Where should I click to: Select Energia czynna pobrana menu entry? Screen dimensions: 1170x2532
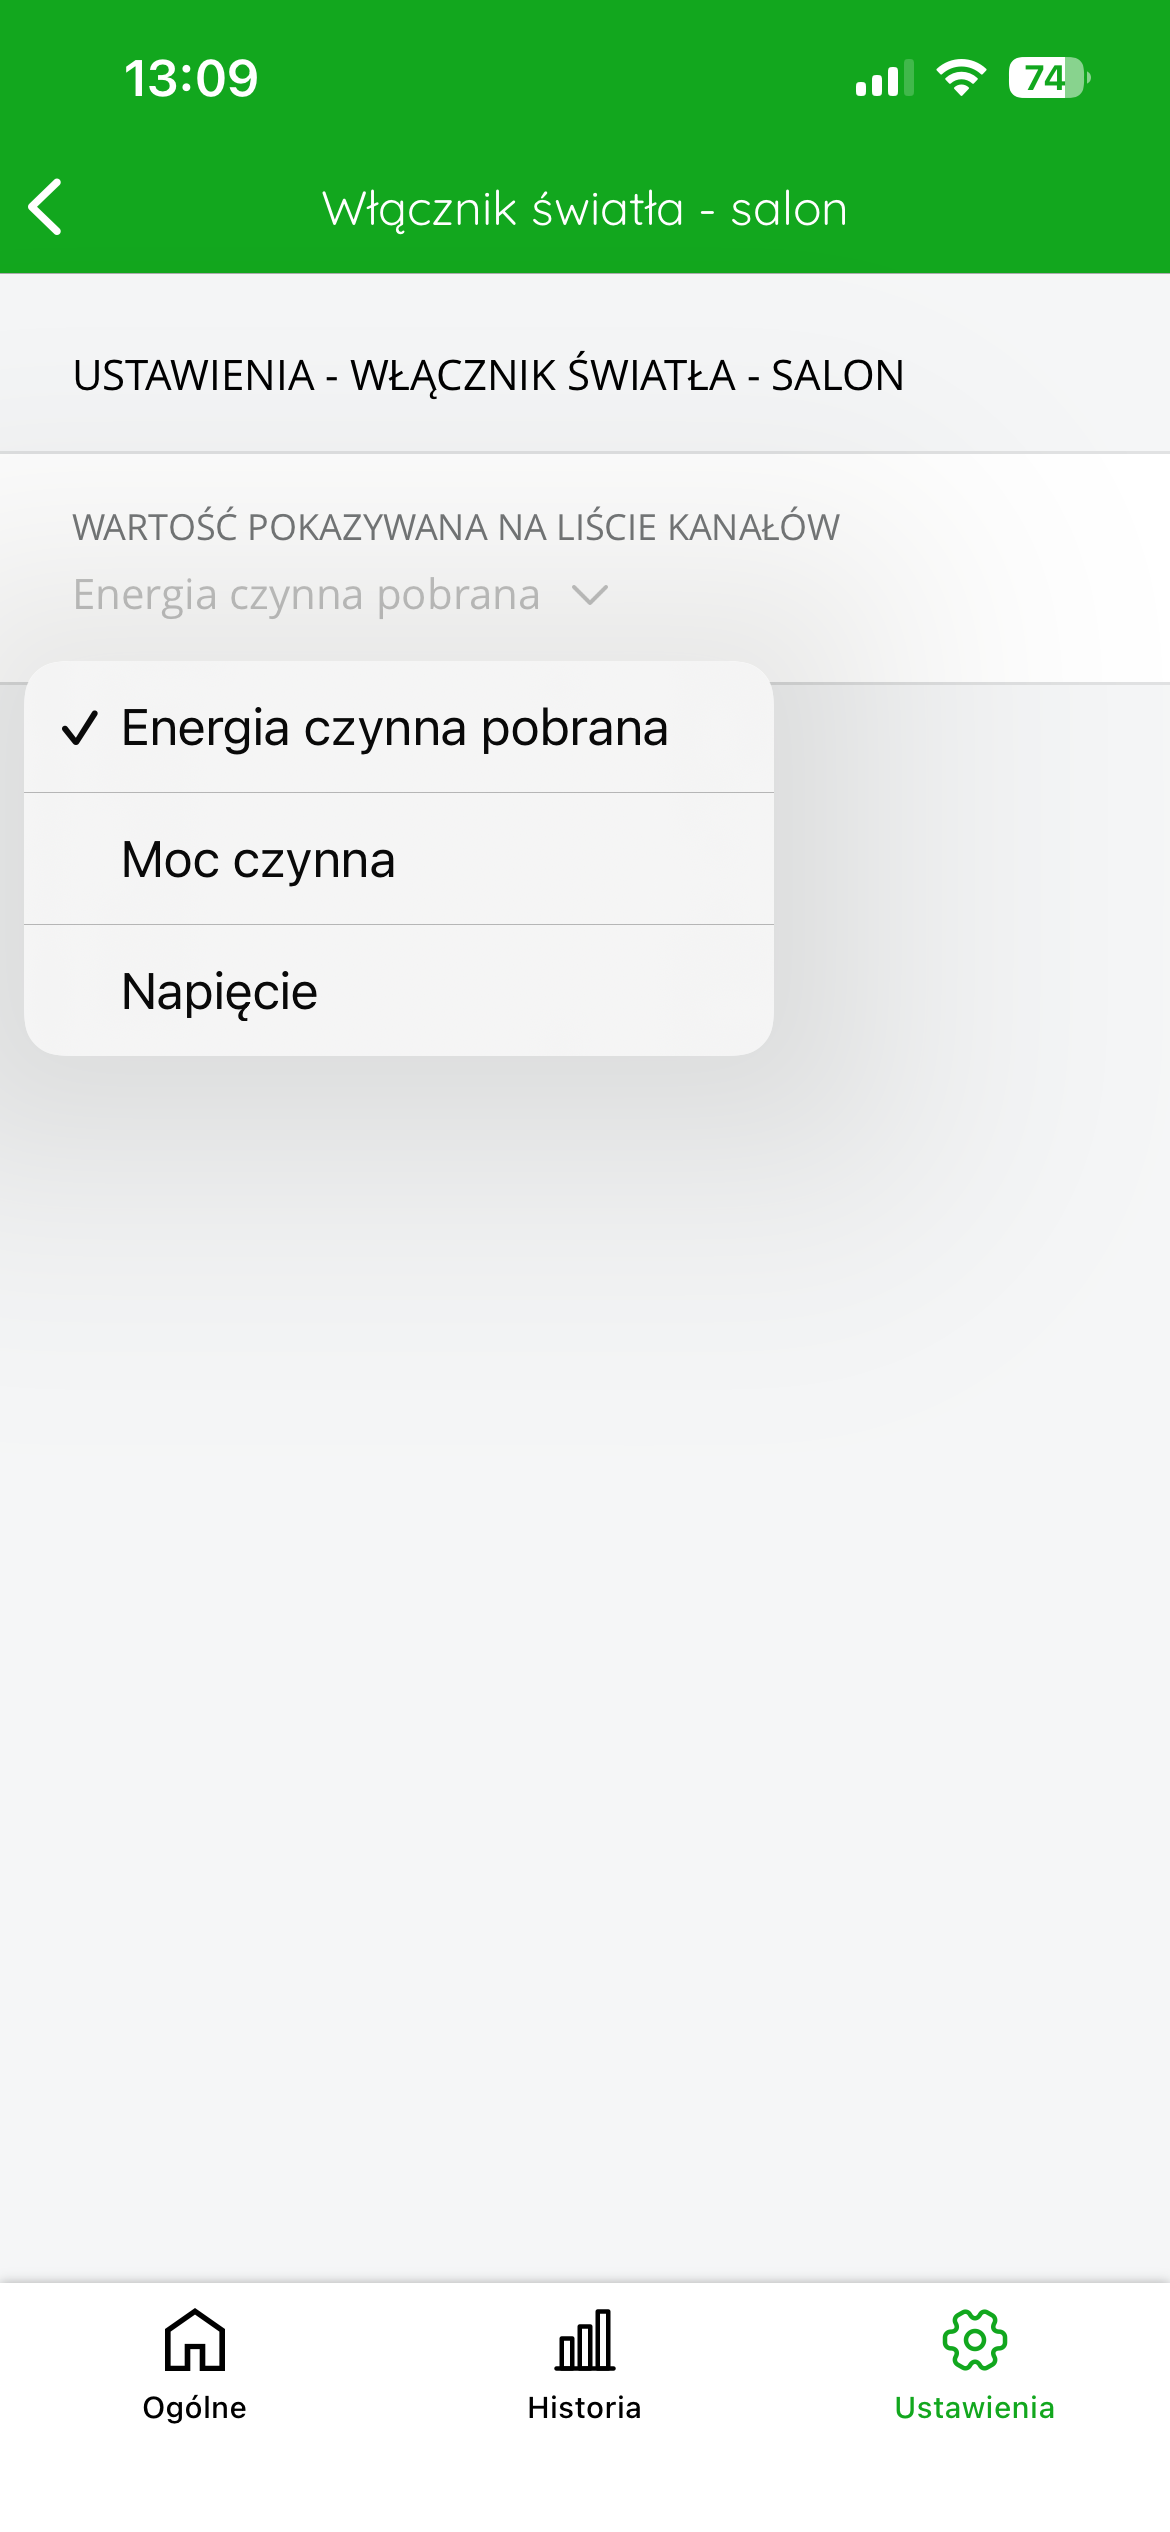(399, 727)
